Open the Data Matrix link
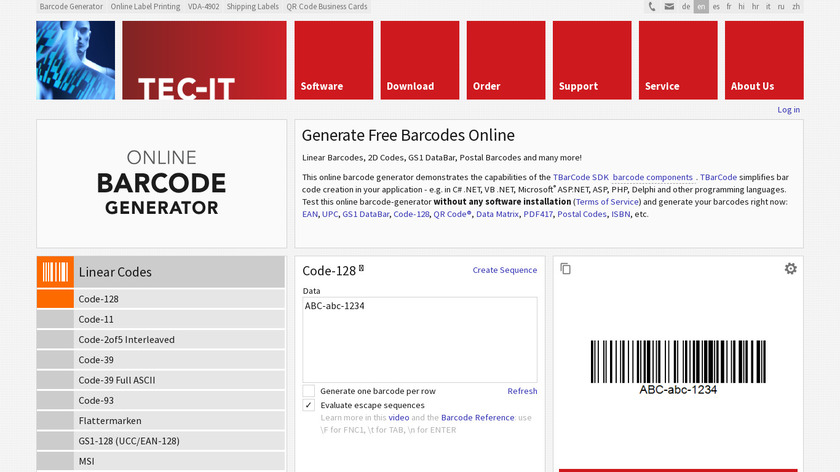The height and width of the screenshot is (472, 840). [497, 214]
